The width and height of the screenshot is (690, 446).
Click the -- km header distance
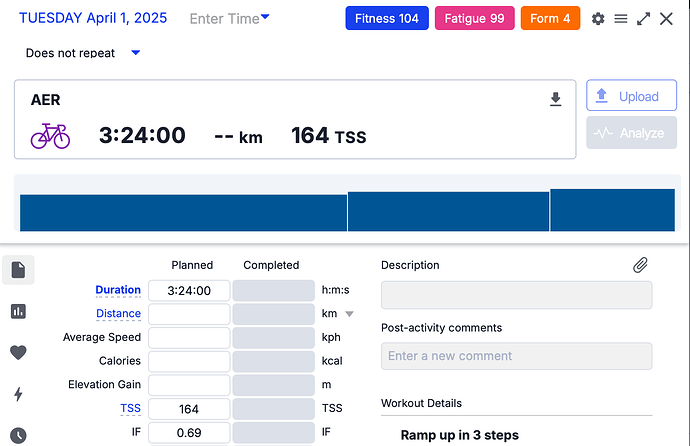point(239,137)
